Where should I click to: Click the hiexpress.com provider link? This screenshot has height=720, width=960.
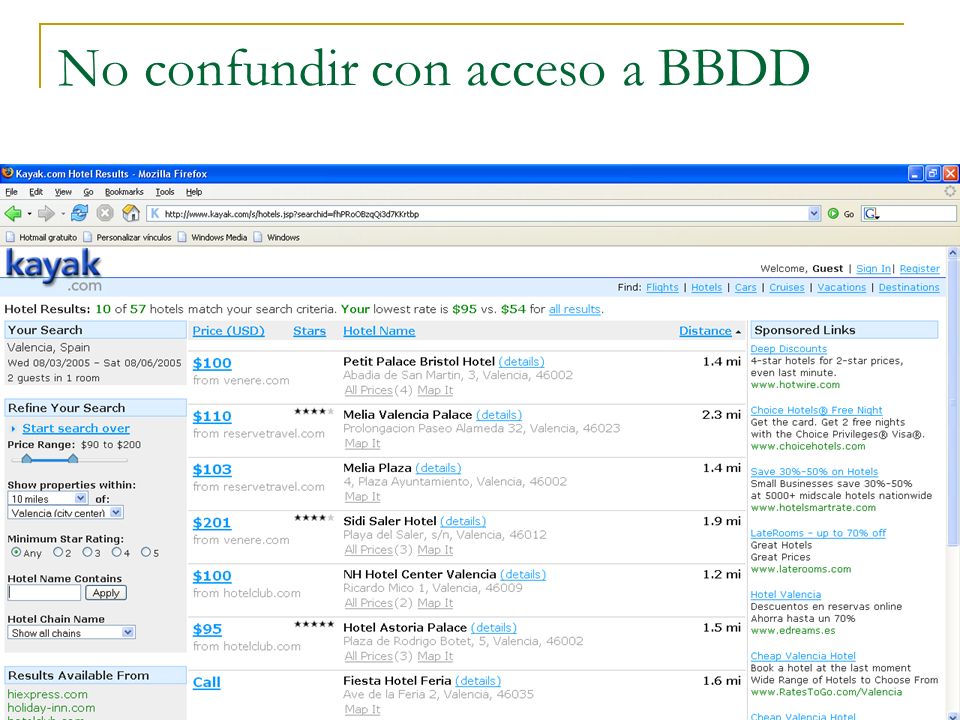click(x=47, y=694)
